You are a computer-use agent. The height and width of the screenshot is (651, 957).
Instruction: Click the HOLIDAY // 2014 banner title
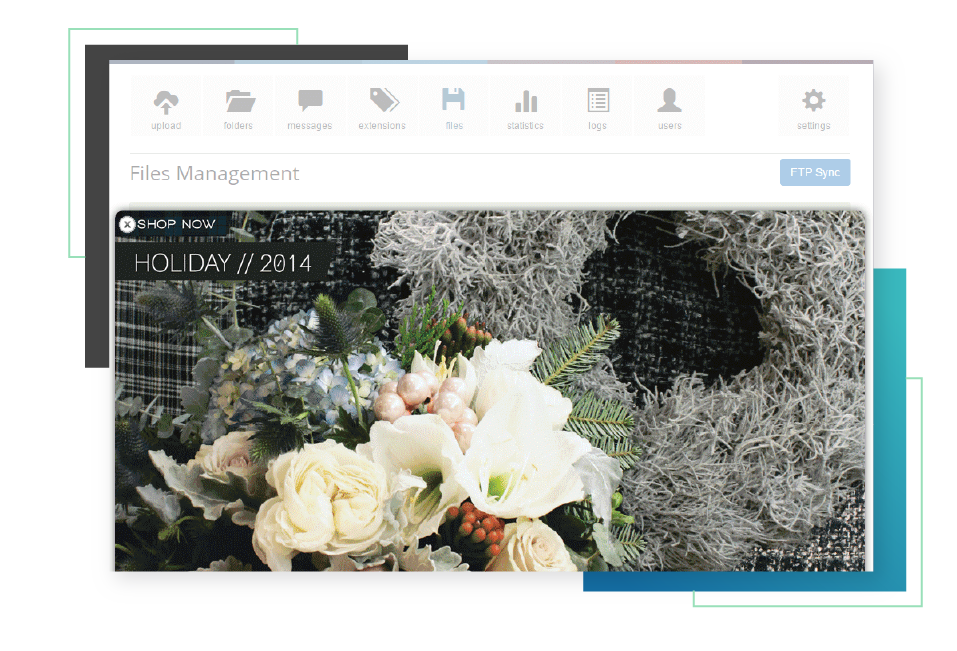223,264
